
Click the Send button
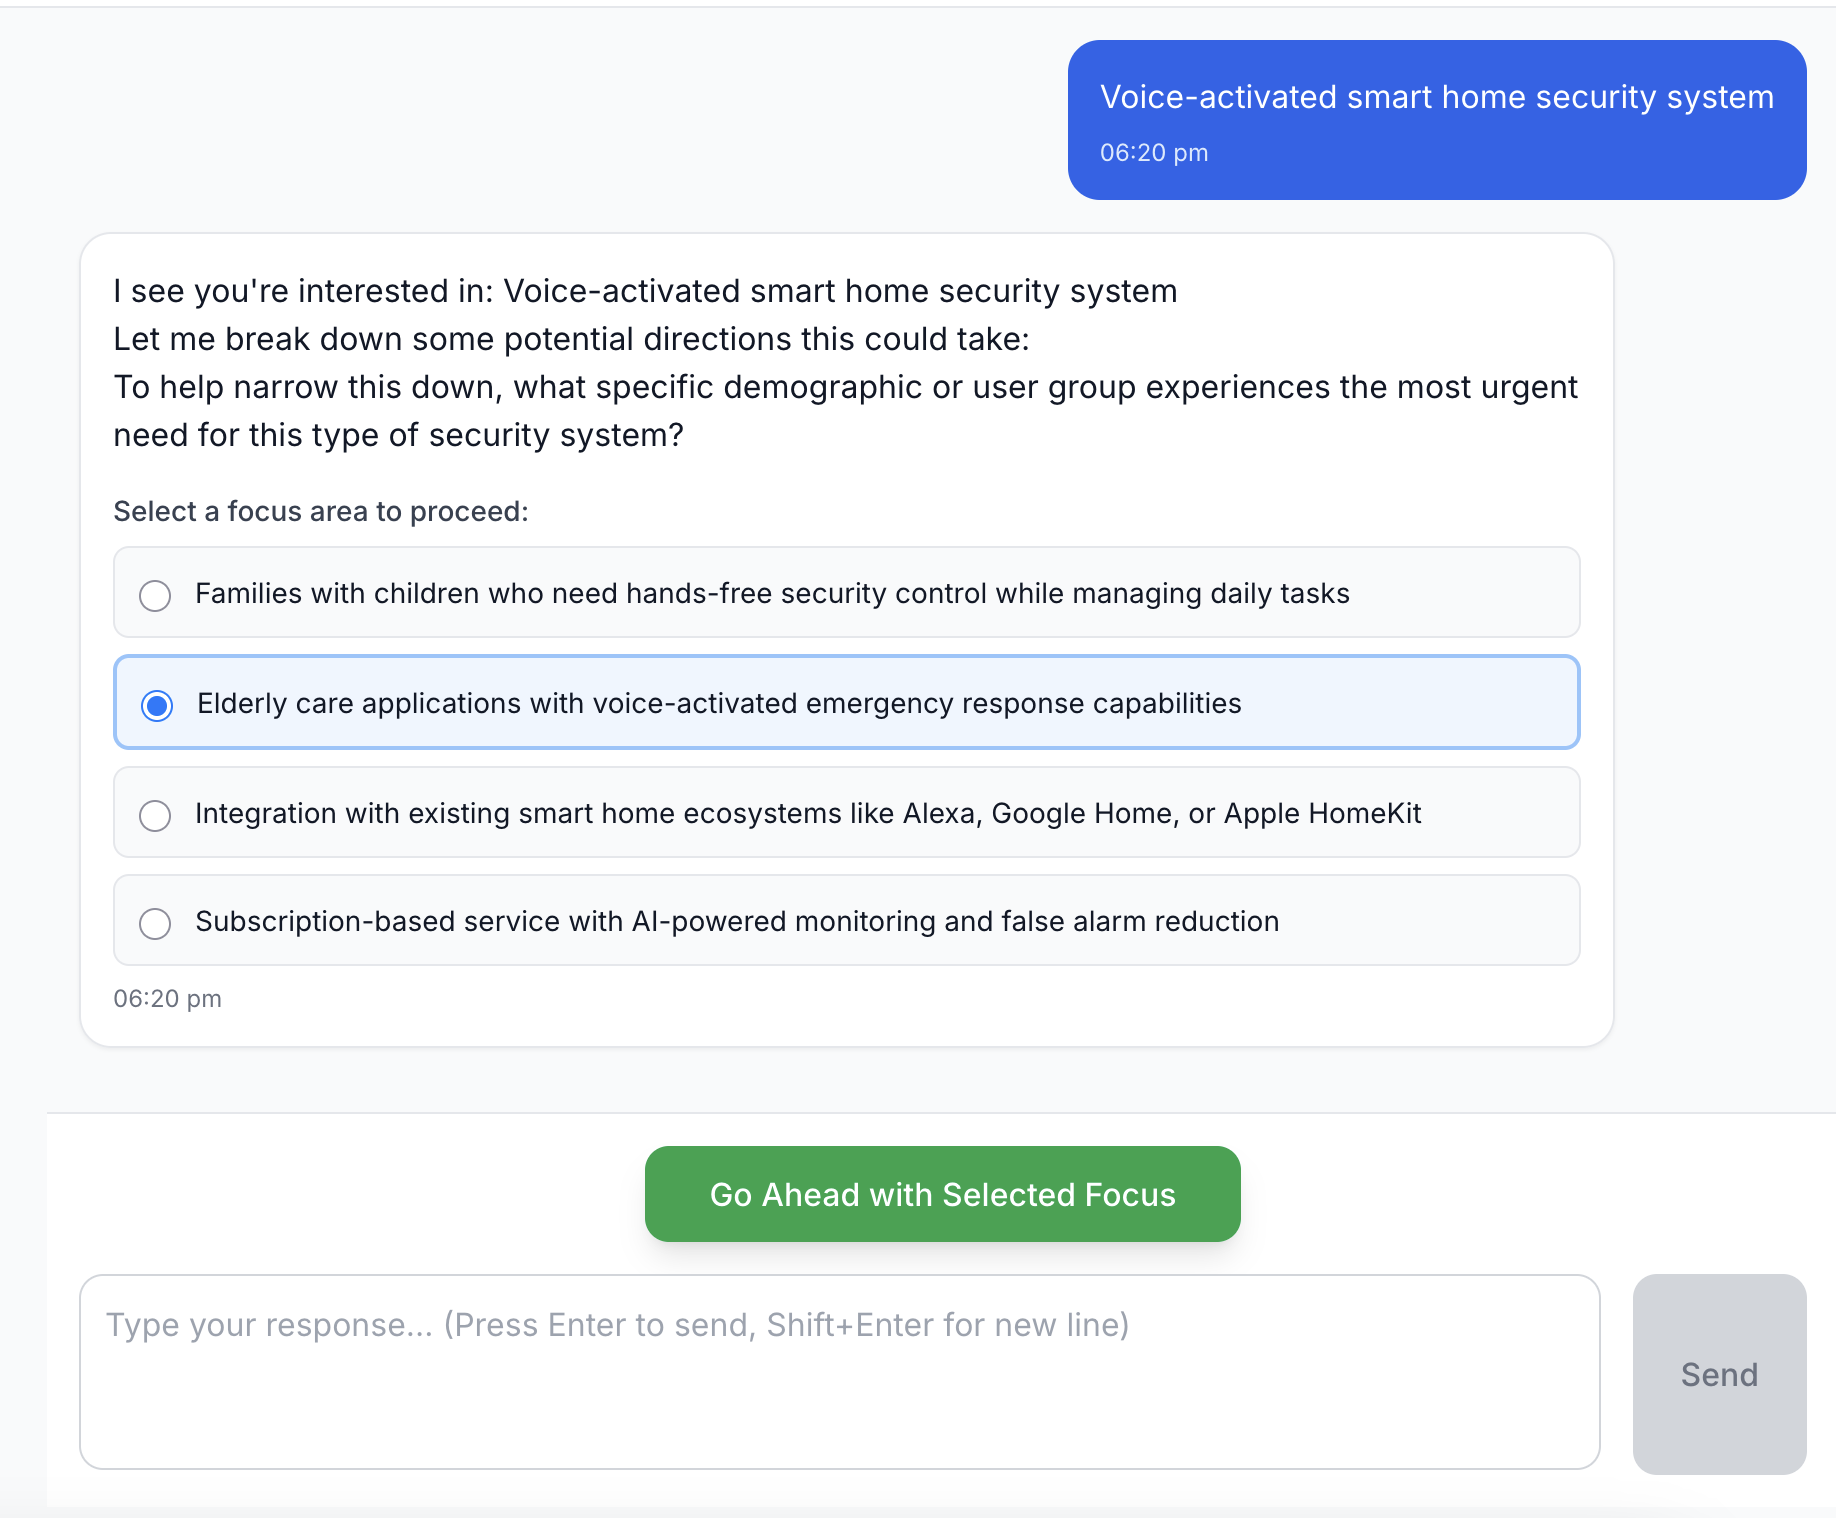(1718, 1374)
